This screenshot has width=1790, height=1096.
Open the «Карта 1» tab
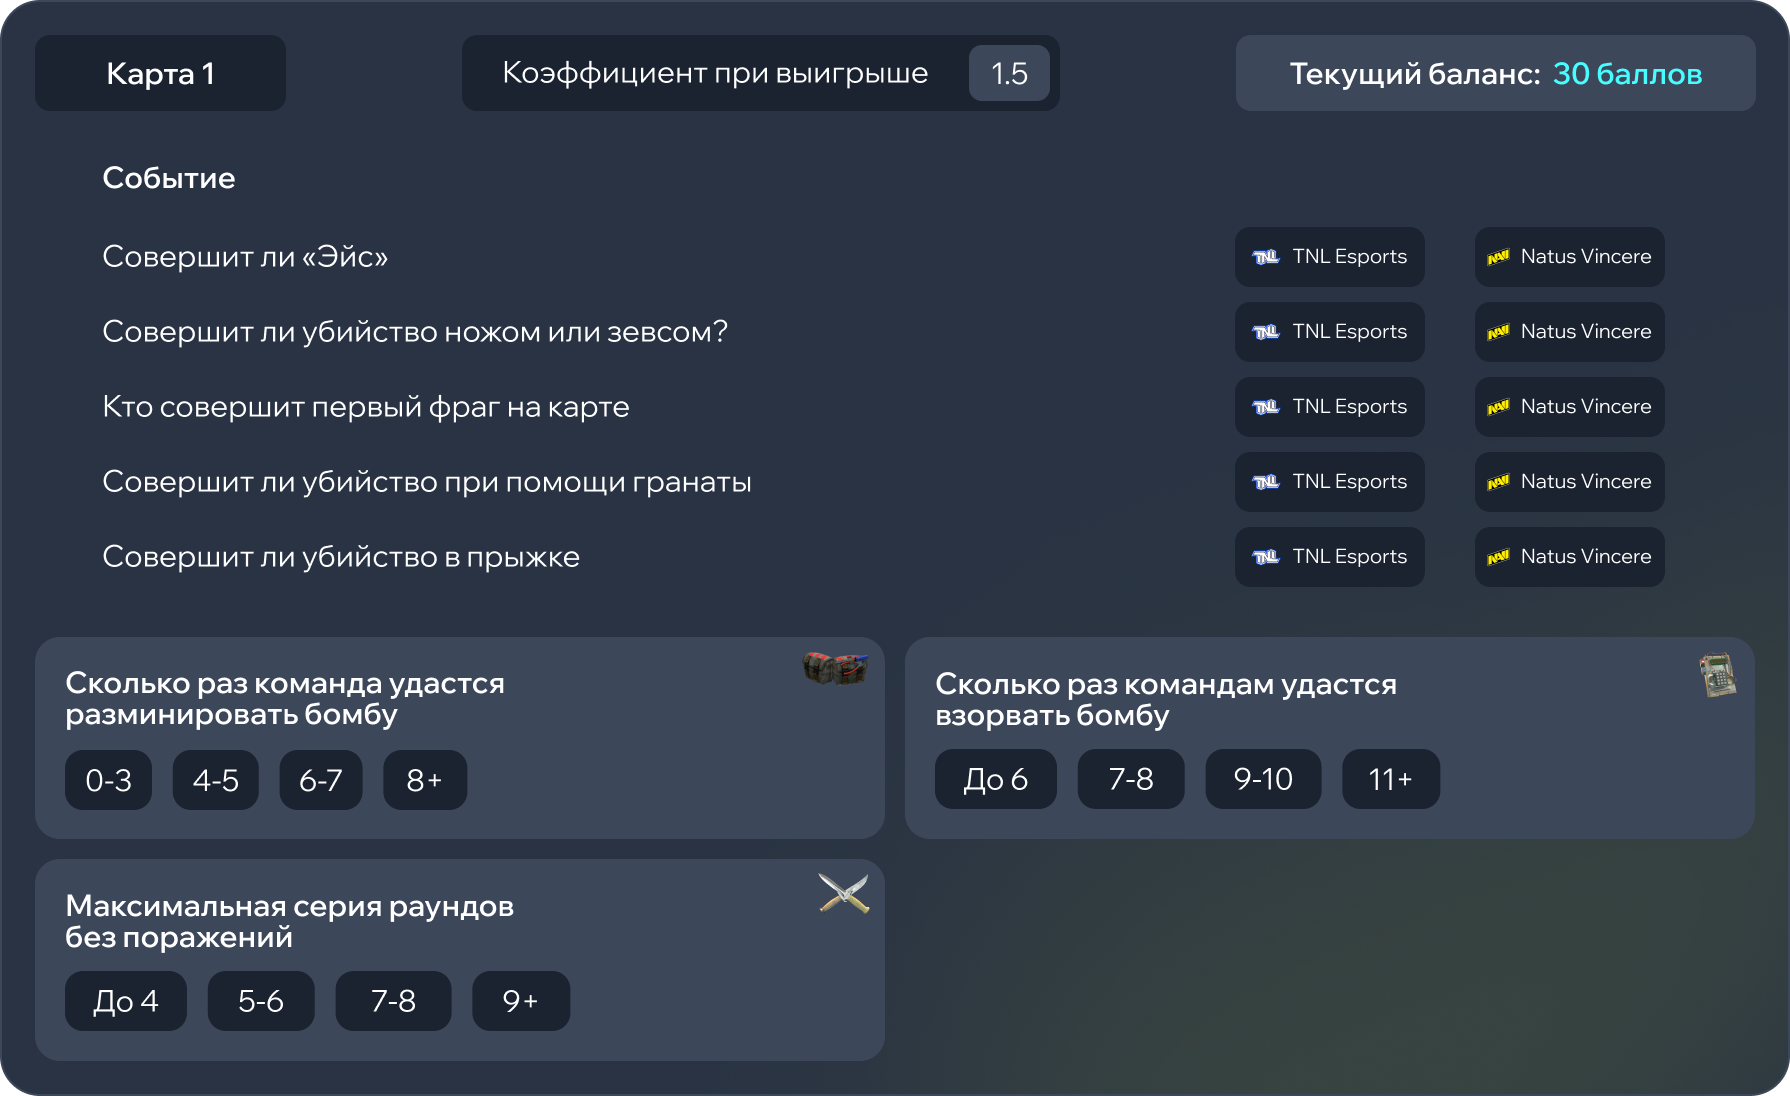point(160,72)
